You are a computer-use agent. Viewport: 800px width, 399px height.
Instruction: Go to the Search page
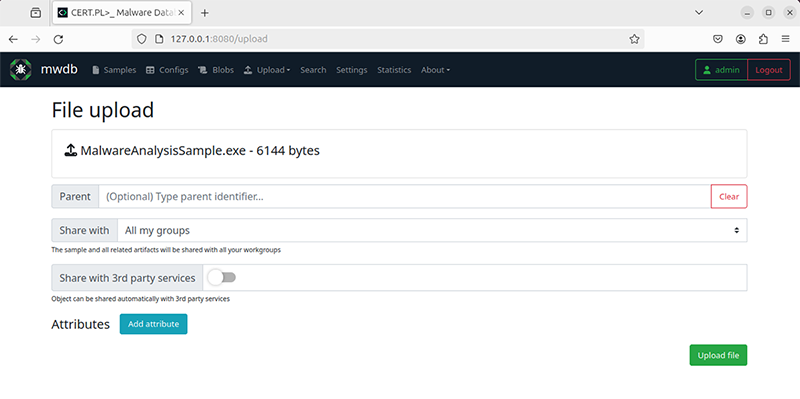(313, 70)
